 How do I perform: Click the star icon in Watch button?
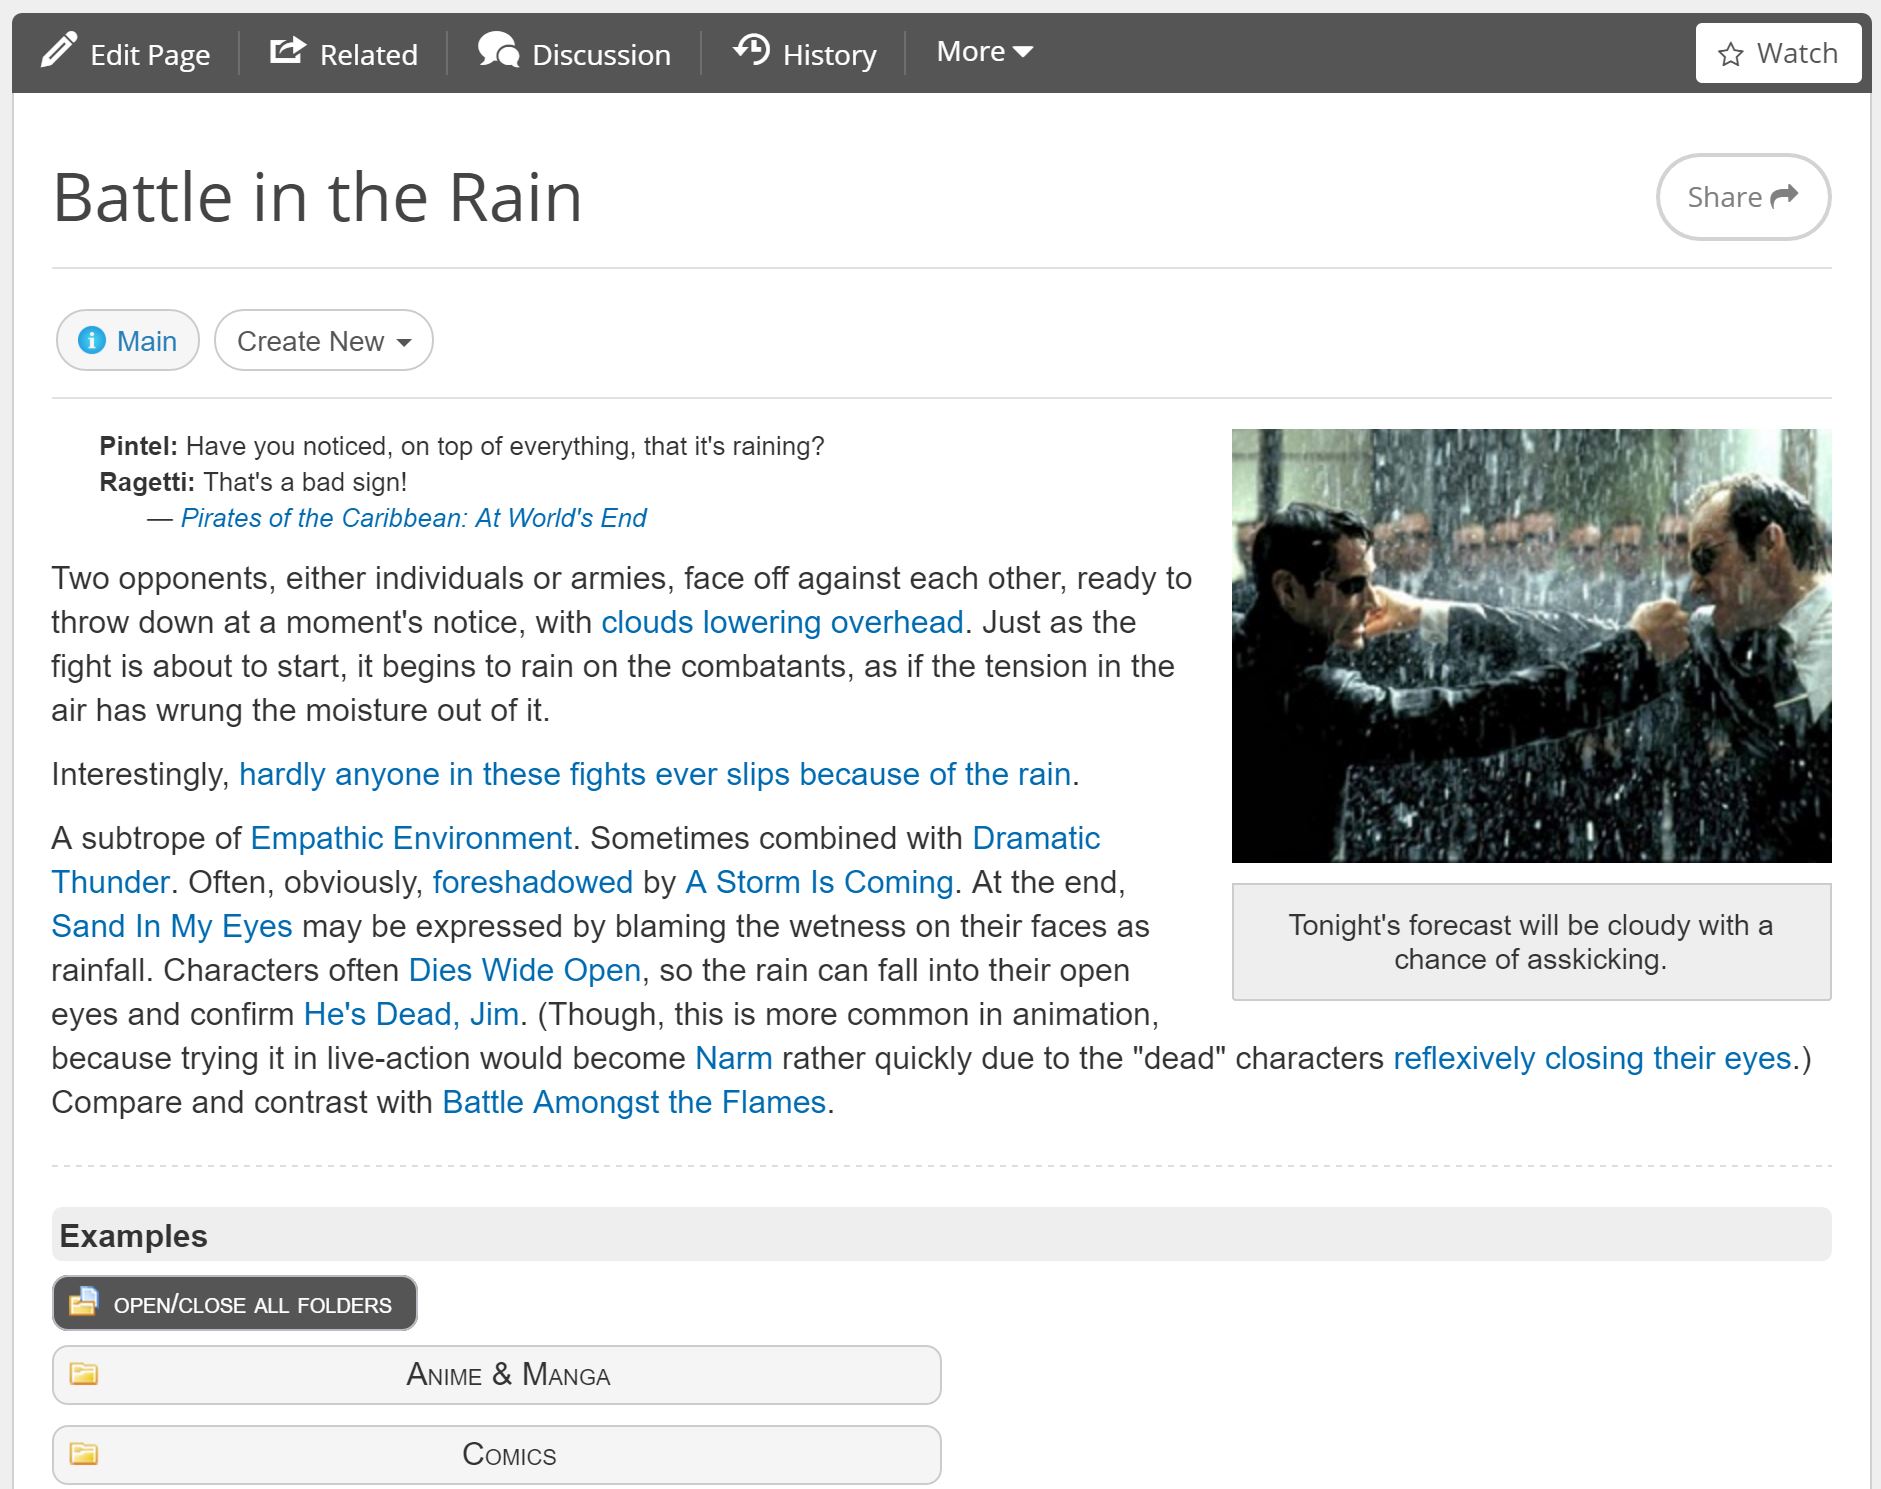click(1729, 53)
